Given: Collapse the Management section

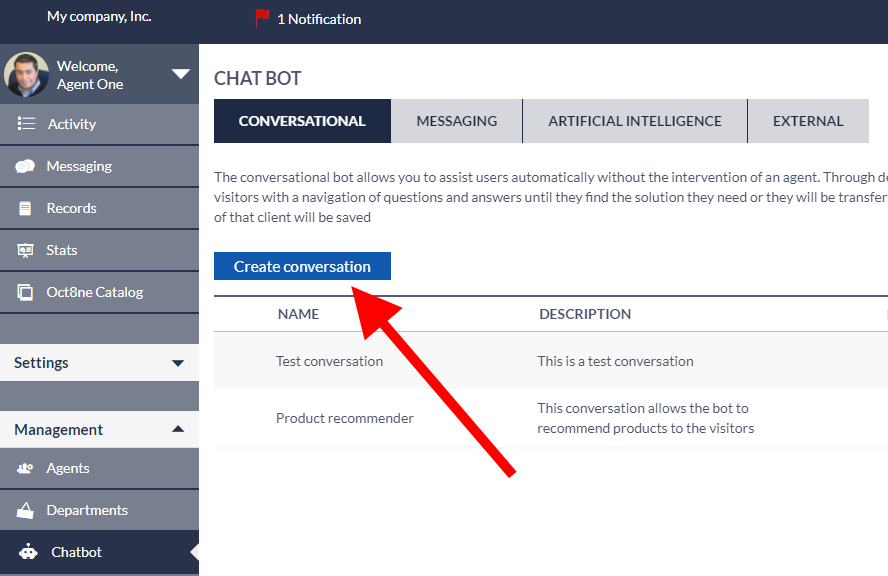Looking at the screenshot, I should click(178, 429).
